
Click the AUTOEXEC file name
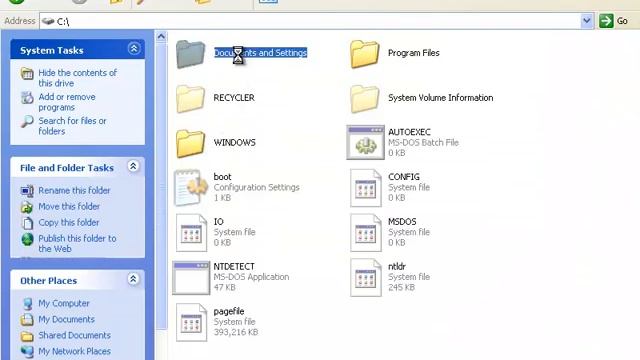point(409,132)
